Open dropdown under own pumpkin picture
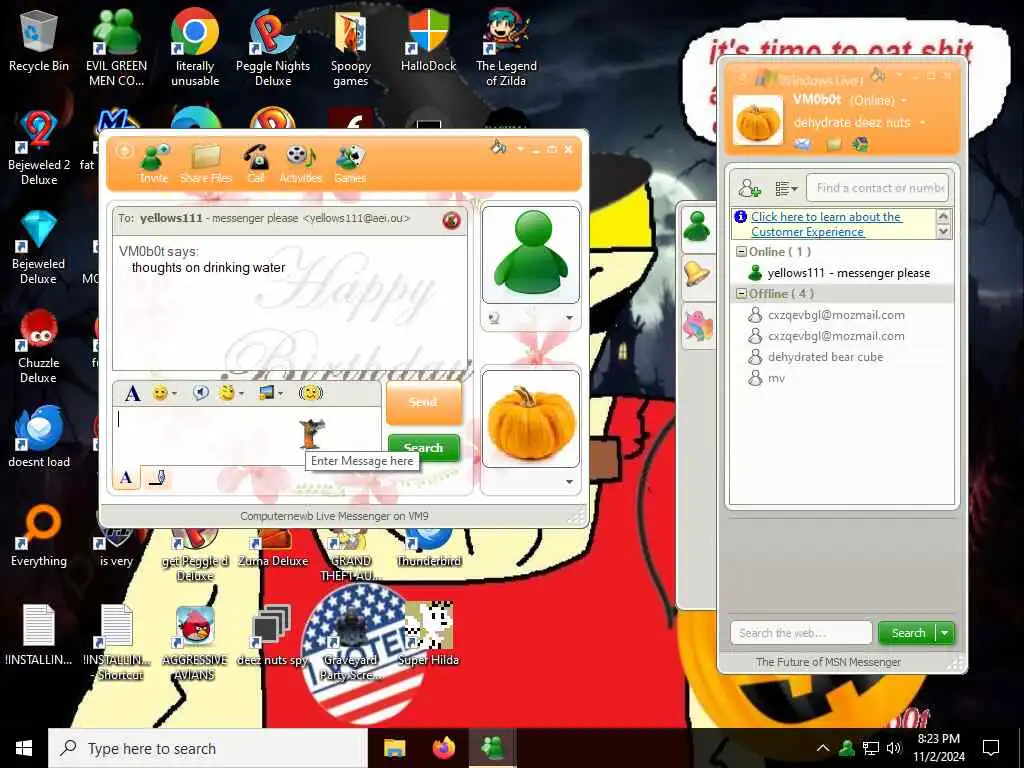Screen dimensions: 1024x768 (x=569, y=482)
